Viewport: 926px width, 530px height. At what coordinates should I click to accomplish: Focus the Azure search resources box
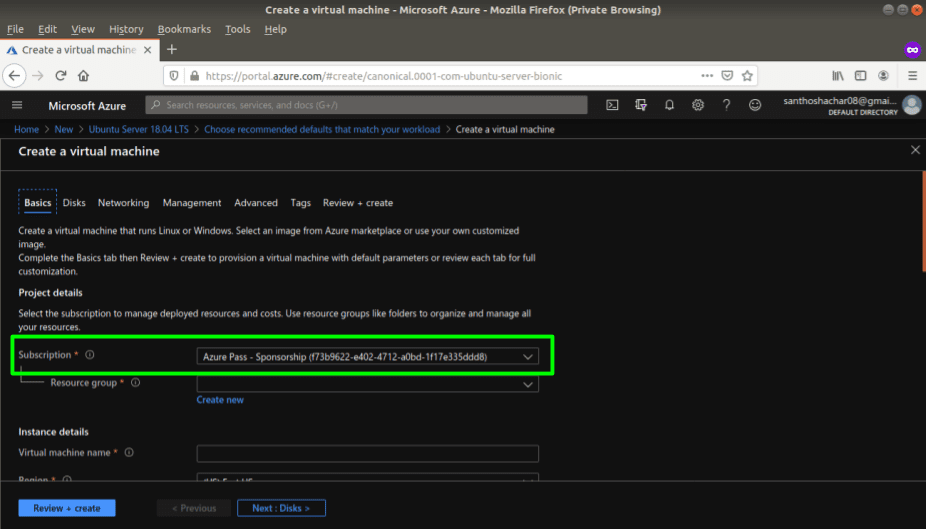coord(366,105)
